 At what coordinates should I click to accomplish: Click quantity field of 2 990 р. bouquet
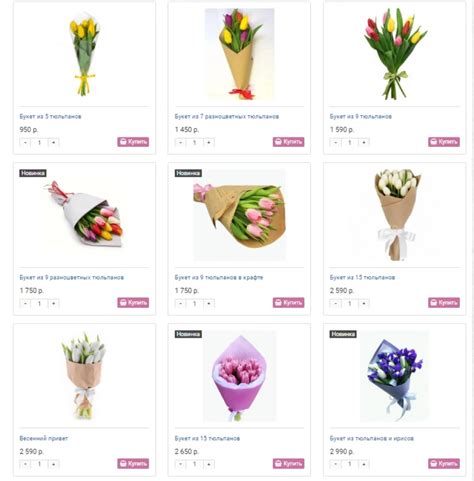point(350,464)
